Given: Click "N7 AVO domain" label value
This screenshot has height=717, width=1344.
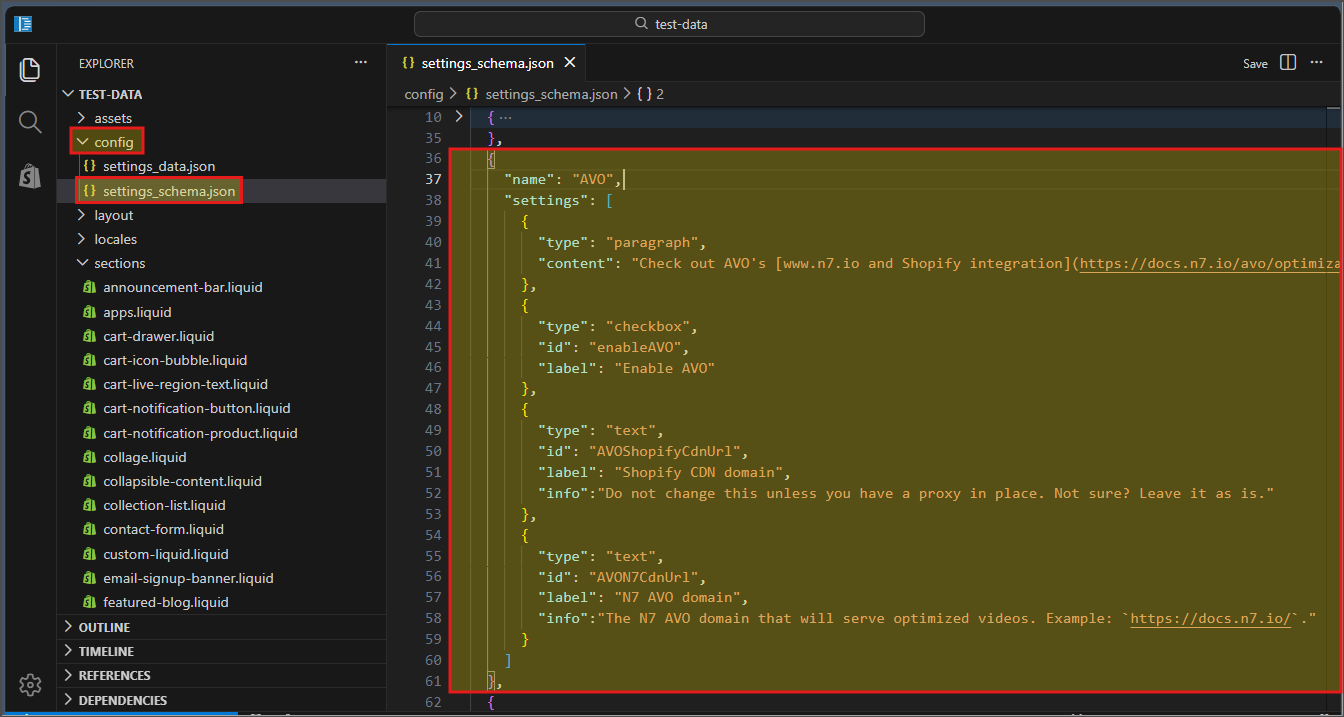Looking at the screenshot, I should click(x=677, y=598).
